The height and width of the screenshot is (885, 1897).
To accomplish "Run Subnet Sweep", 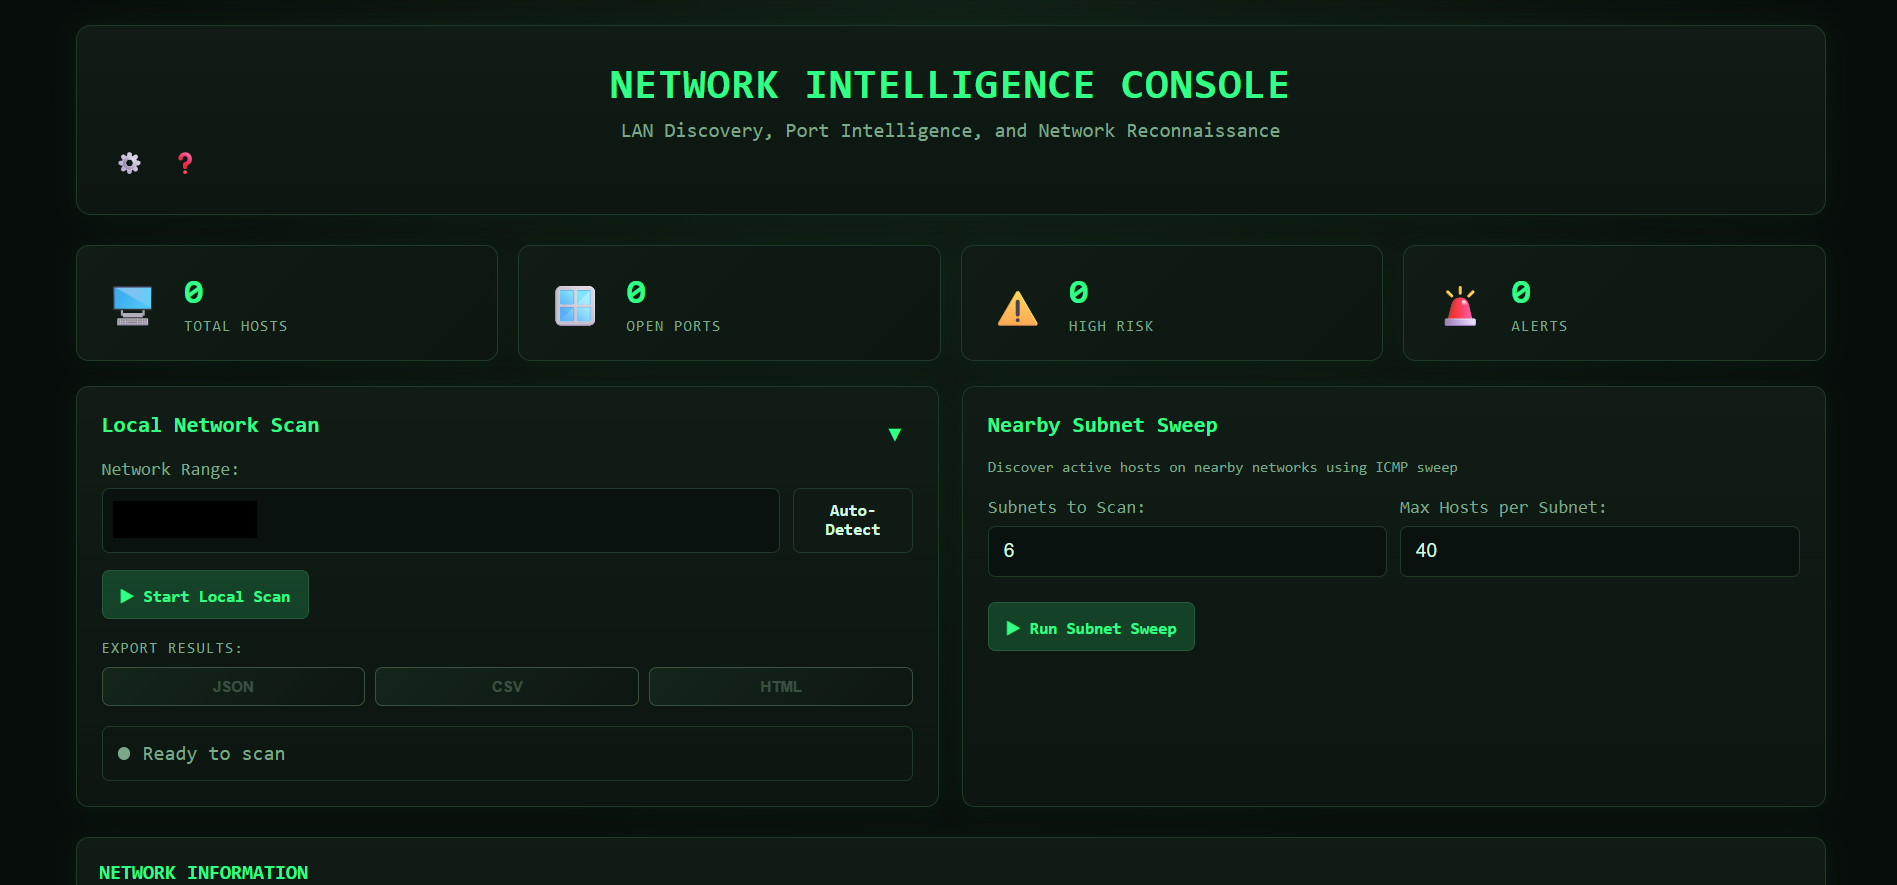I will click(x=1091, y=627).
